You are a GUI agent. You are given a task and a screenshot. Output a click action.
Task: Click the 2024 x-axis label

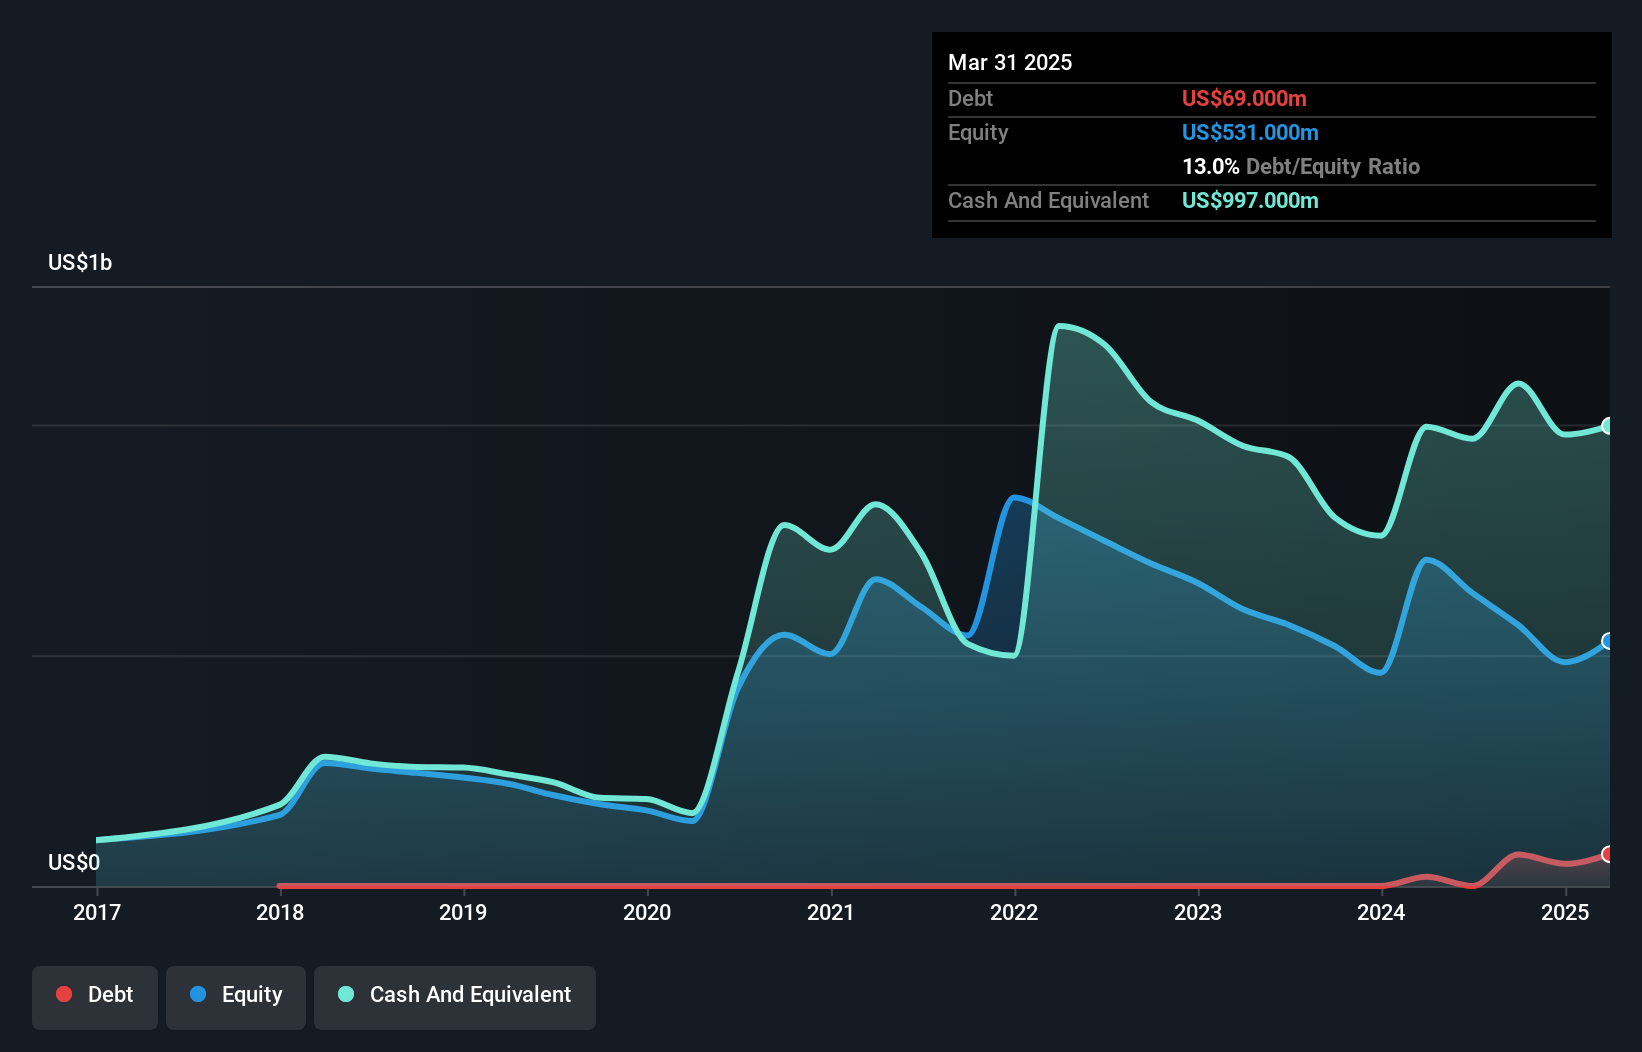tap(1381, 912)
